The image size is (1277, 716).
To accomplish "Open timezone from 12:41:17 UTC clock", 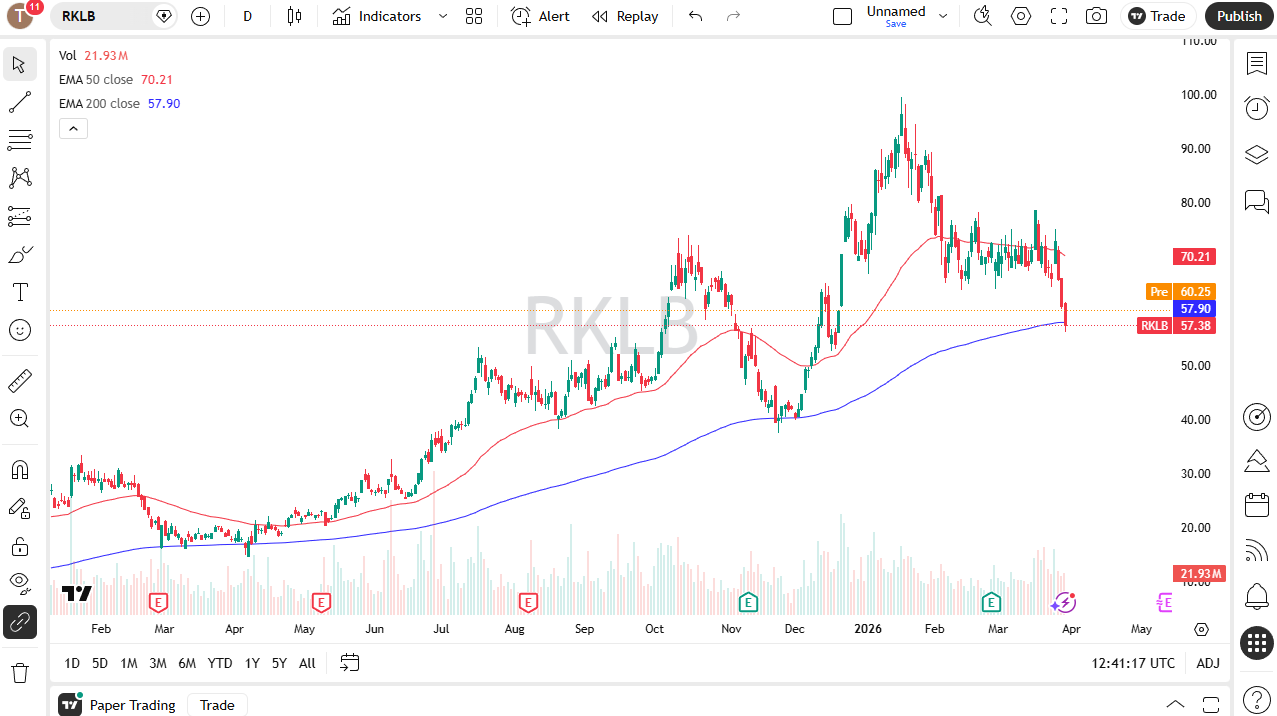I will [x=1133, y=663].
